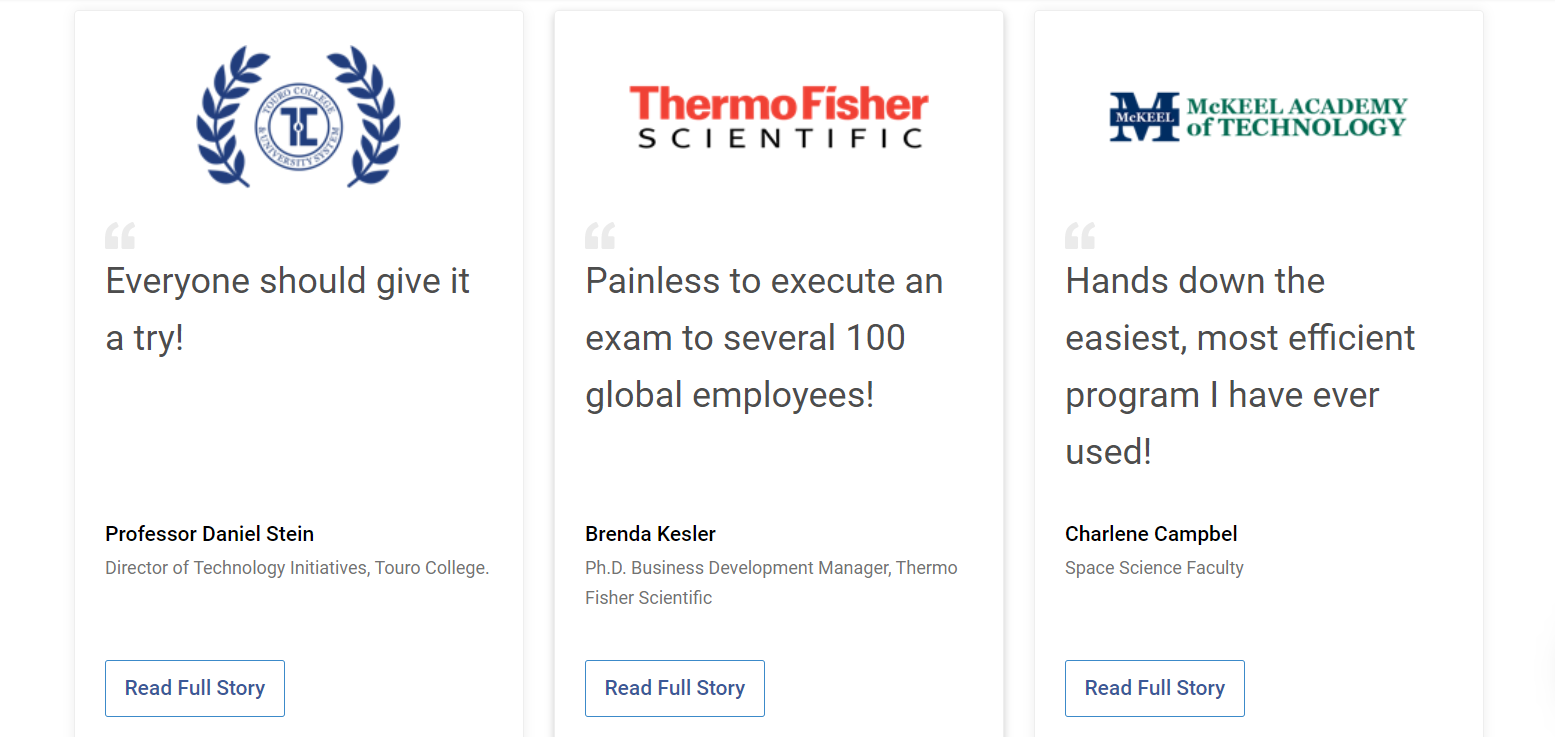1555x737 pixels.
Task: Click the Hands down the easiest quote
Action: tap(1240, 365)
